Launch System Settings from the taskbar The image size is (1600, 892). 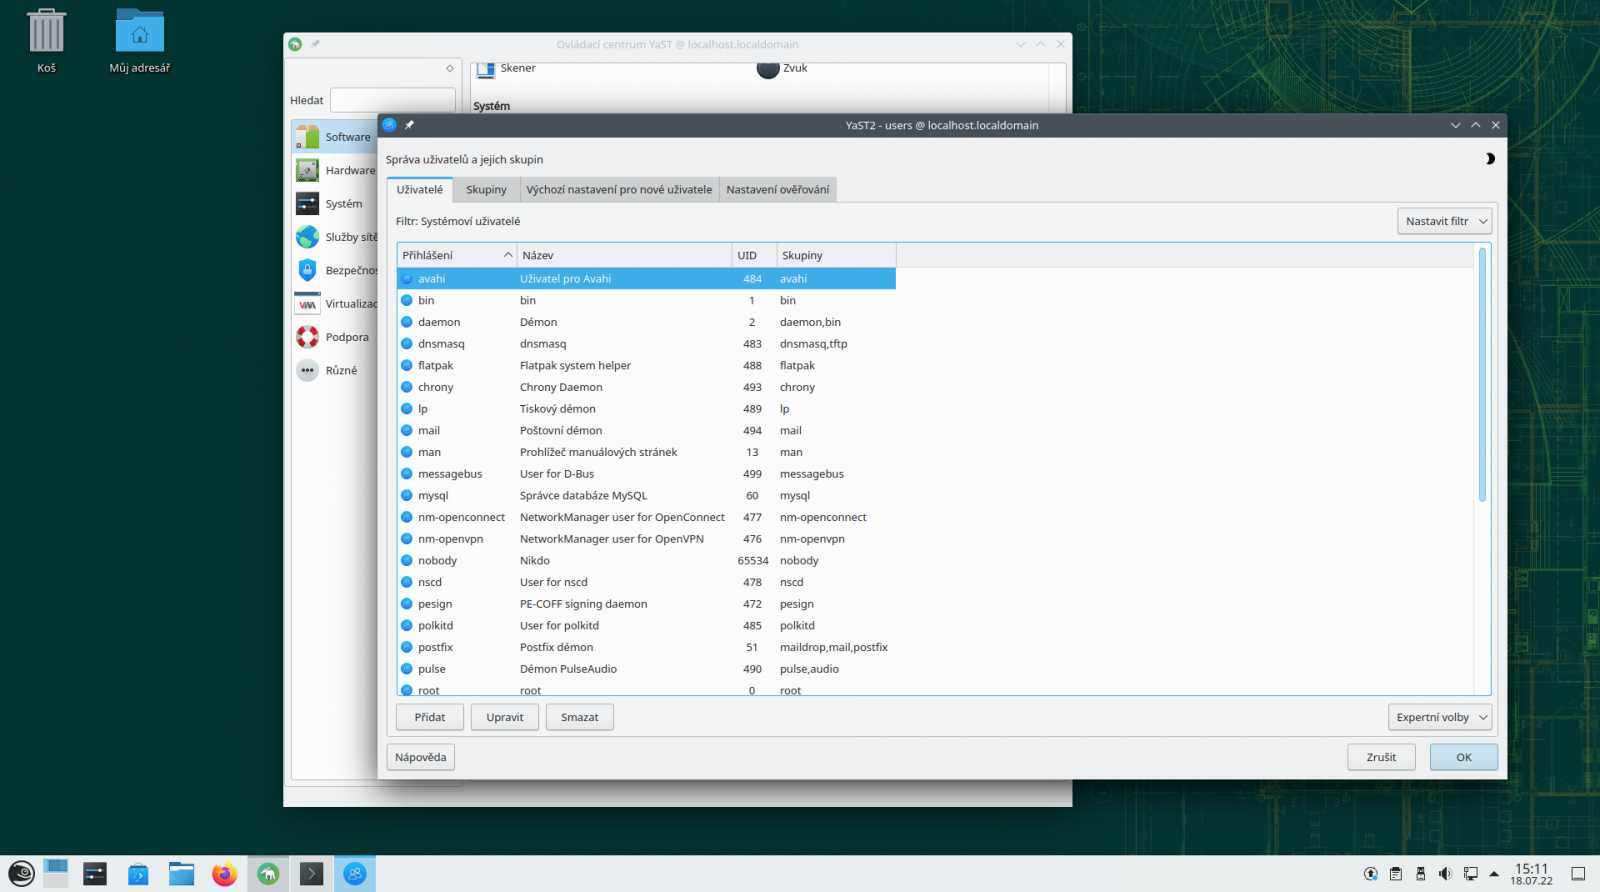[95, 874]
